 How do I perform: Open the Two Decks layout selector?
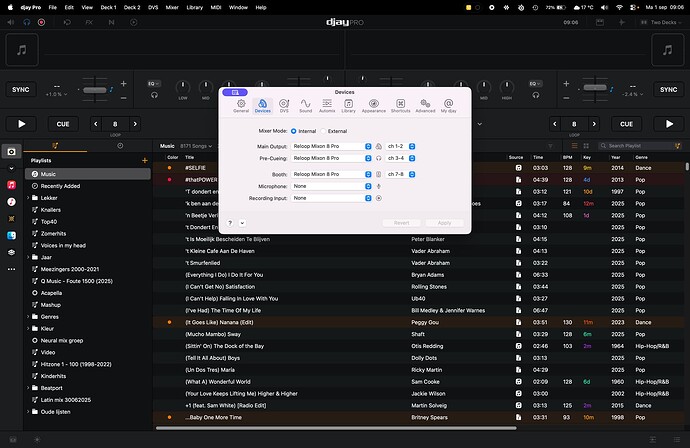662,22
